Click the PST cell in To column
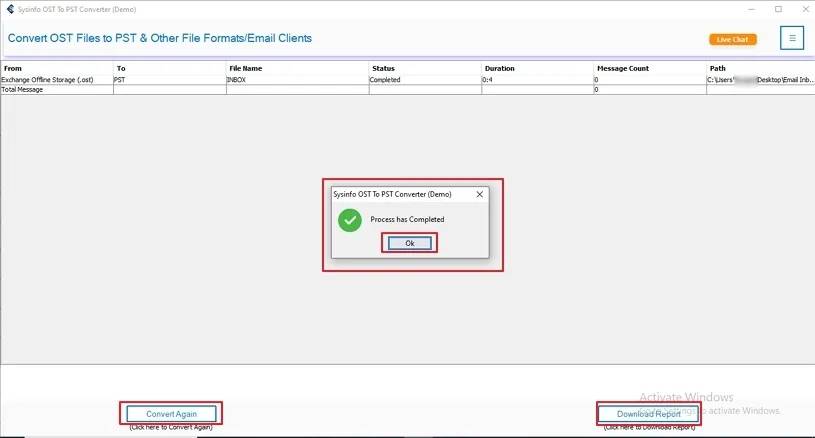Viewport: 815px width, 438px height. point(170,79)
